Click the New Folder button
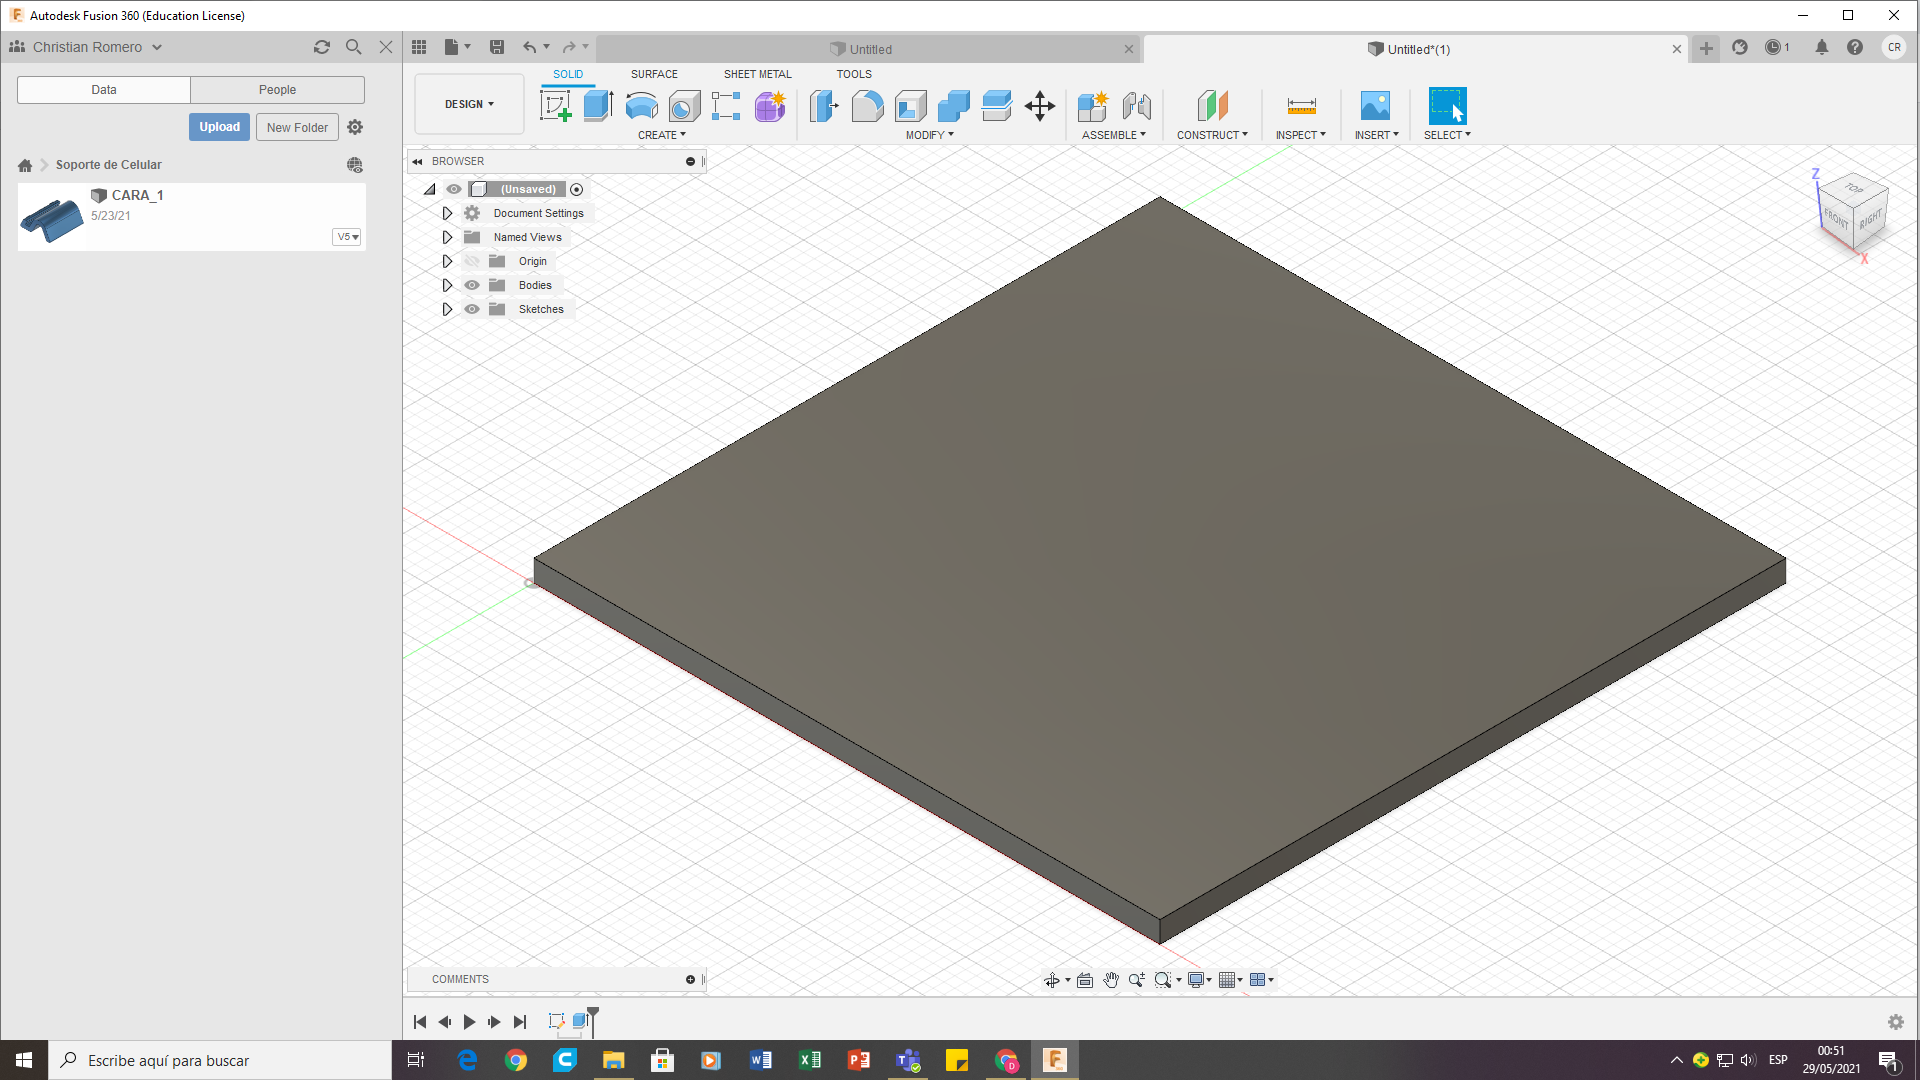Viewport: 1920px width, 1080px height. (297, 127)
